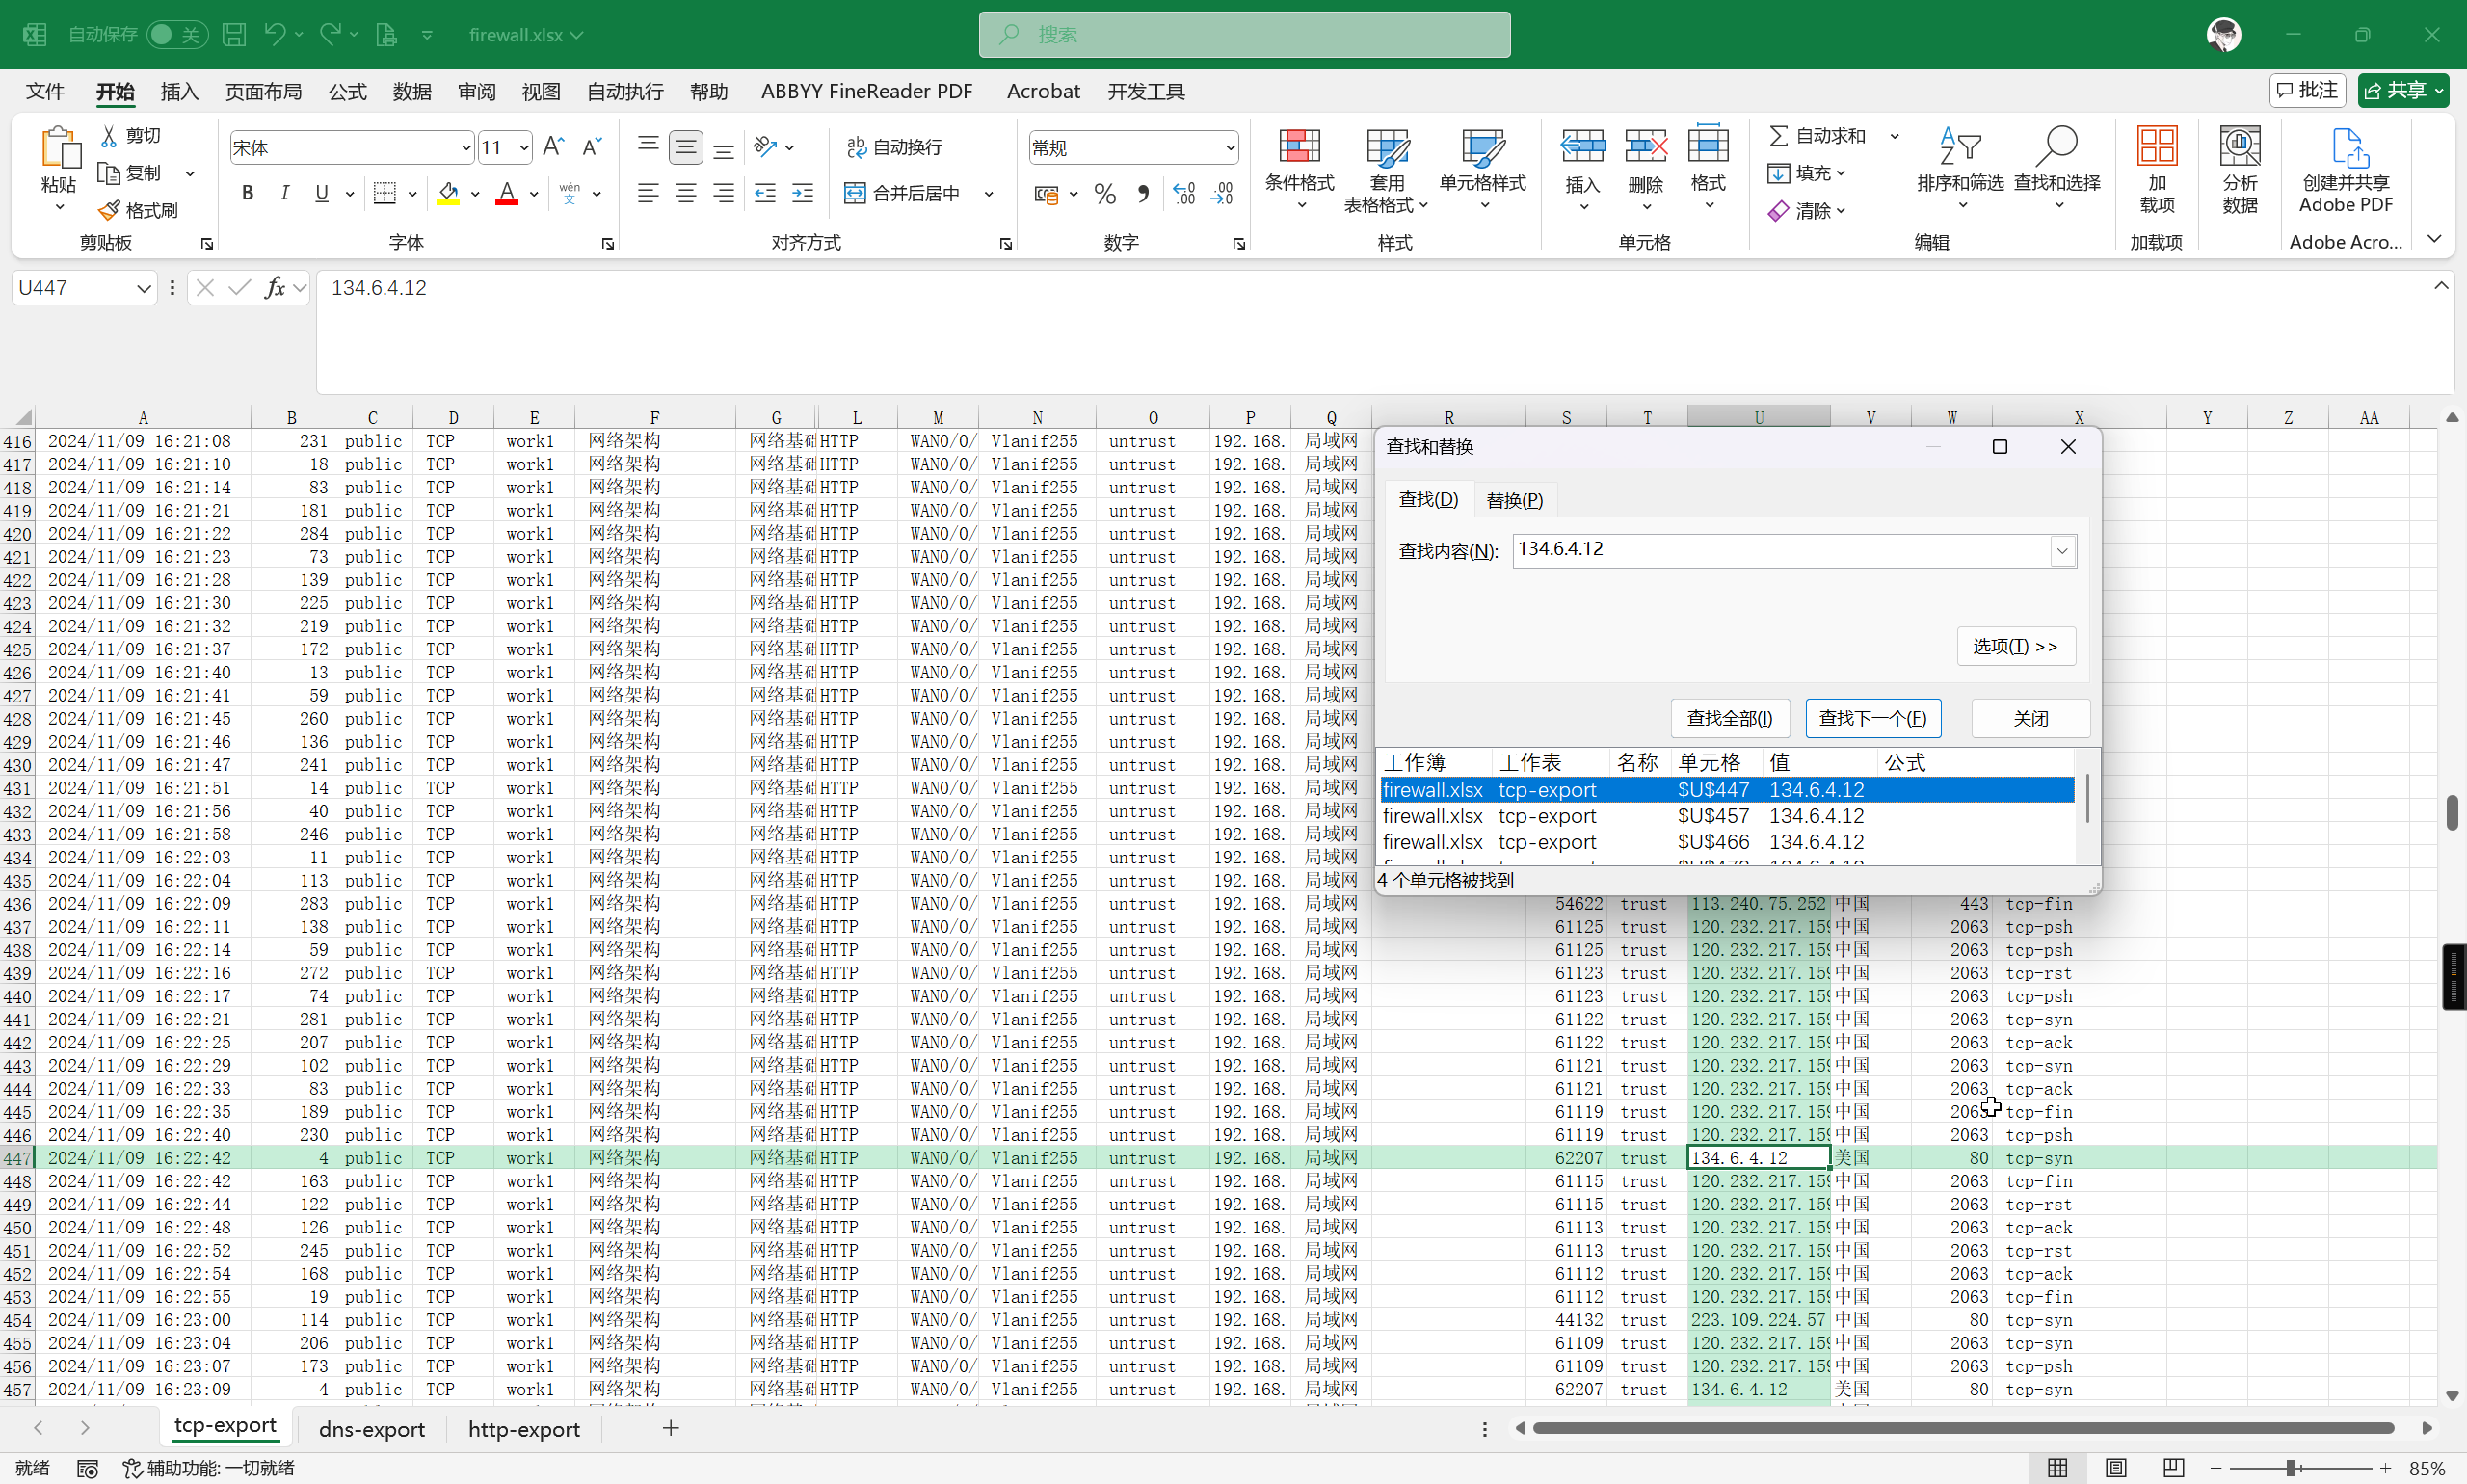Click in the Find what (查找内容) field

1782,551
